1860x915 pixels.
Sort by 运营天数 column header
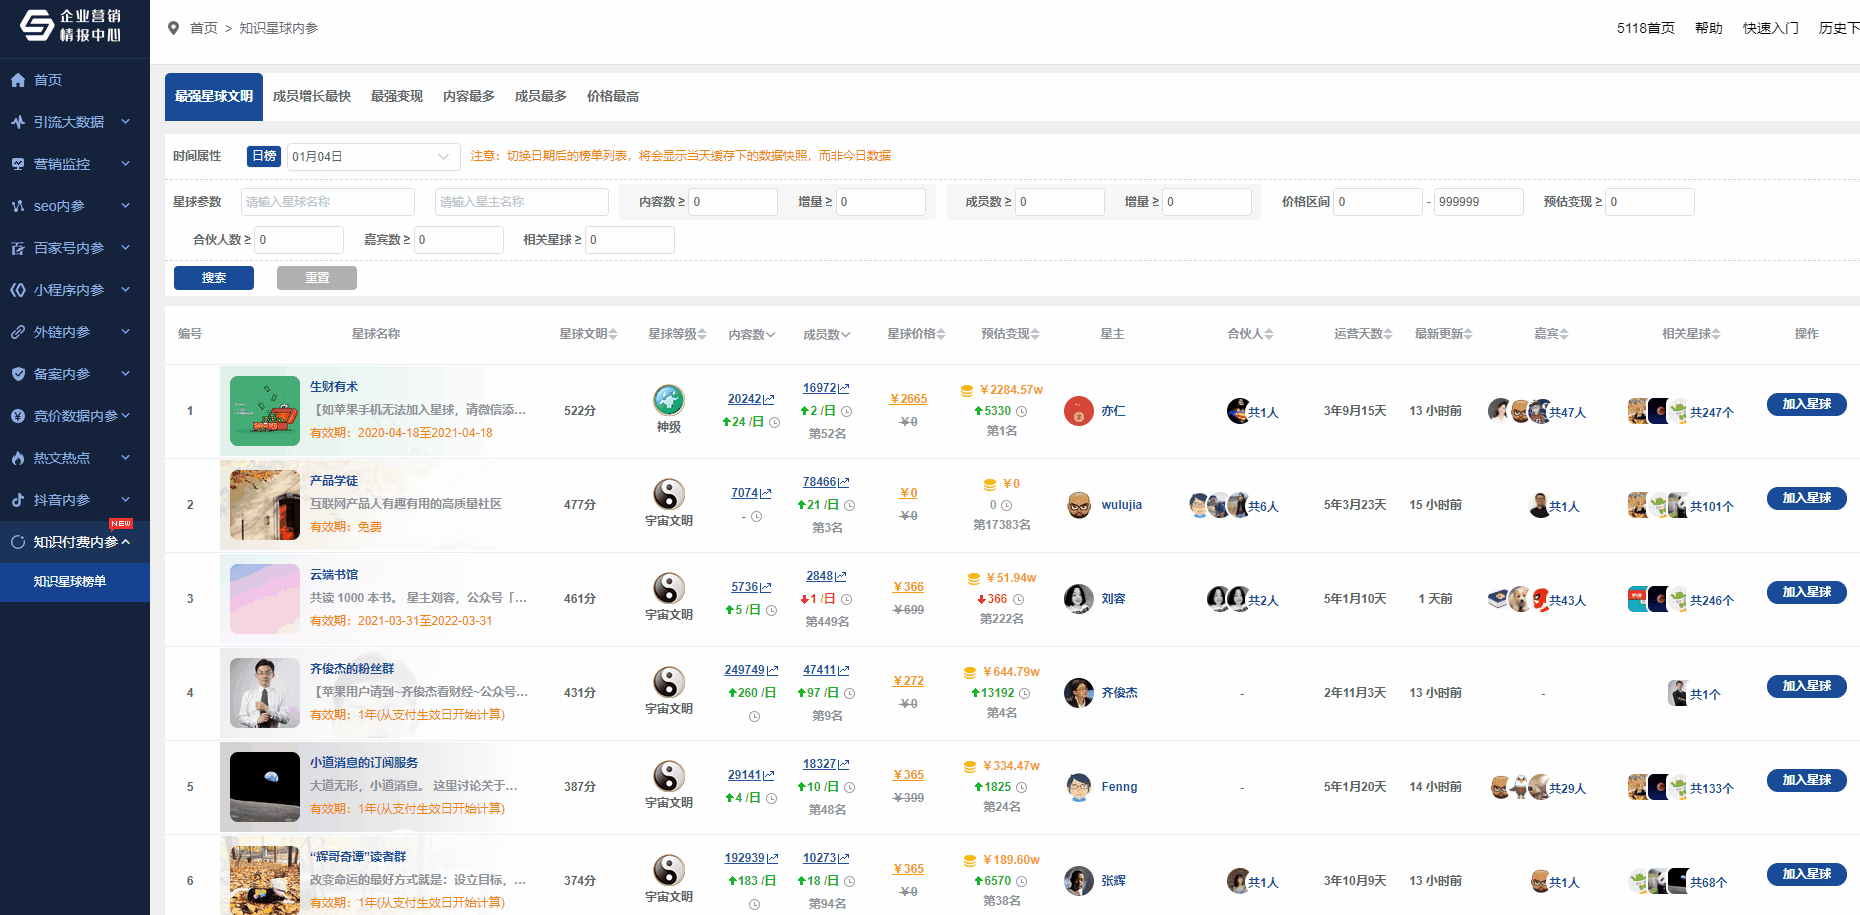point(1363,334)
